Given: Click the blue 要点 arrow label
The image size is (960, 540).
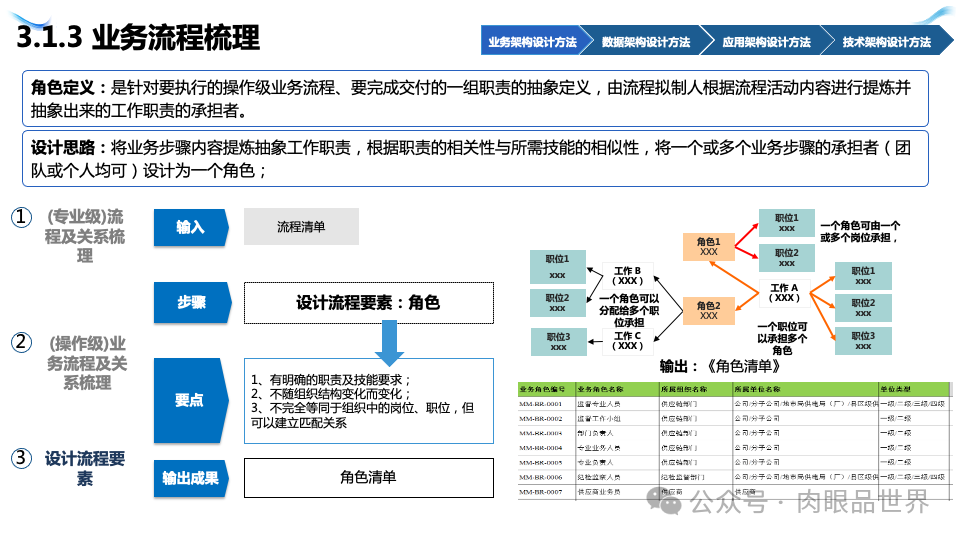Looking at the screenshot, I should point(190,400).
